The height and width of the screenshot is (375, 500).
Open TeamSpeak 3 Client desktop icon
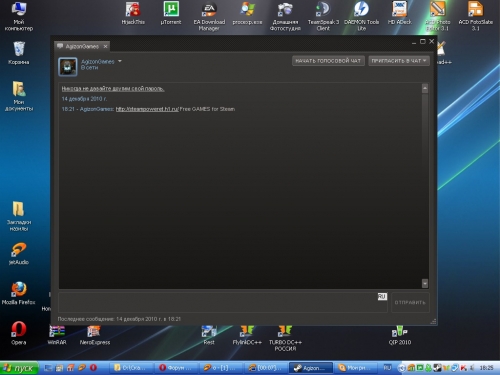tap(323, 16)
